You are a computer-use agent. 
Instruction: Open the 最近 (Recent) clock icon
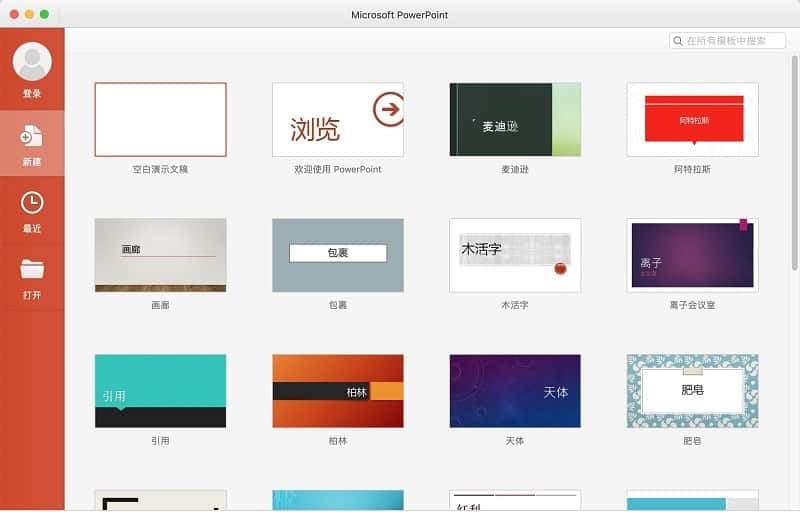point(32,203)
